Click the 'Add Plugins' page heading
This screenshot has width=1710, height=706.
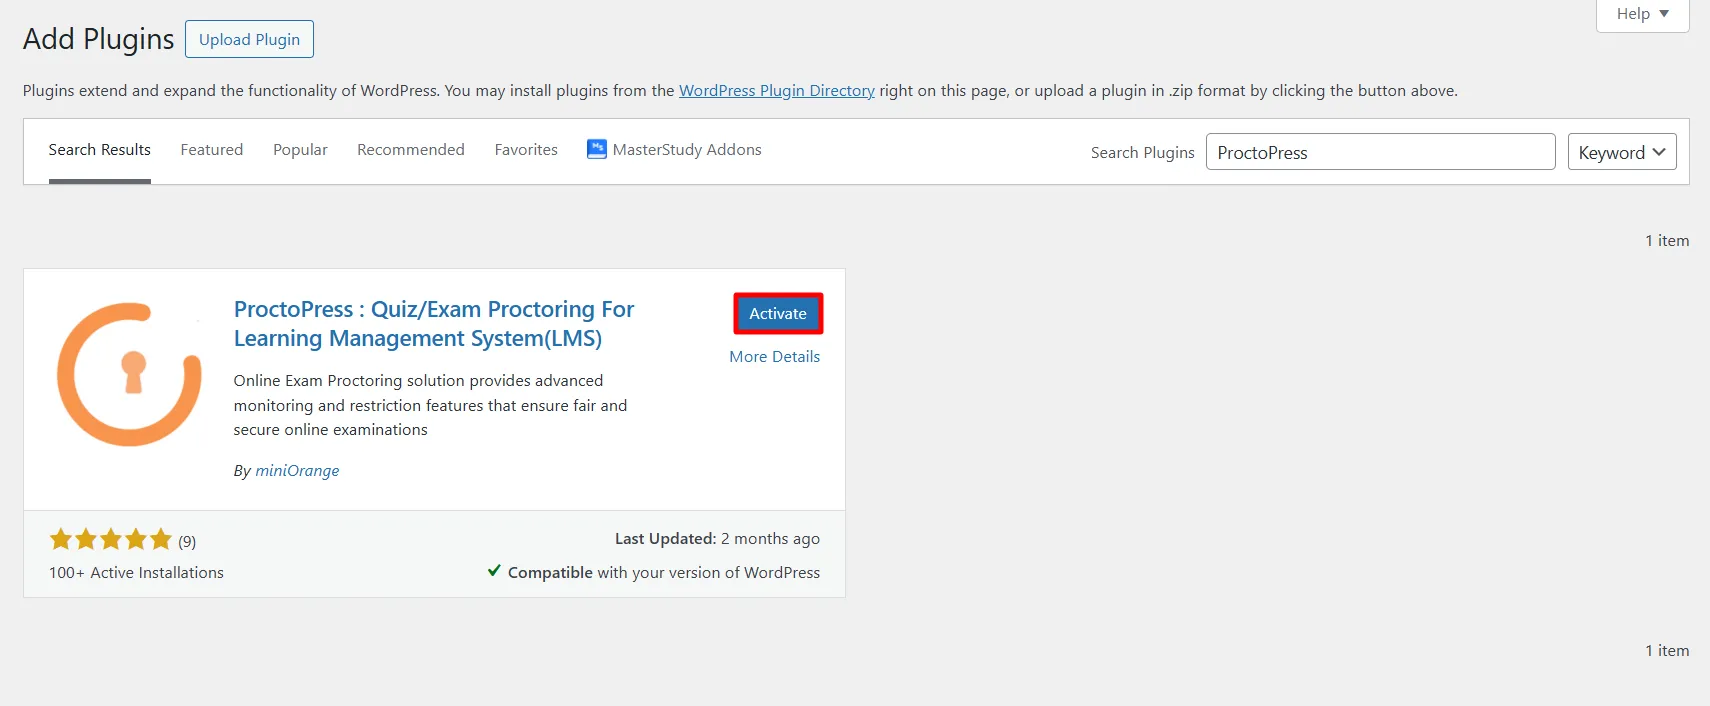pyautogui.click(x=98, y=39)
